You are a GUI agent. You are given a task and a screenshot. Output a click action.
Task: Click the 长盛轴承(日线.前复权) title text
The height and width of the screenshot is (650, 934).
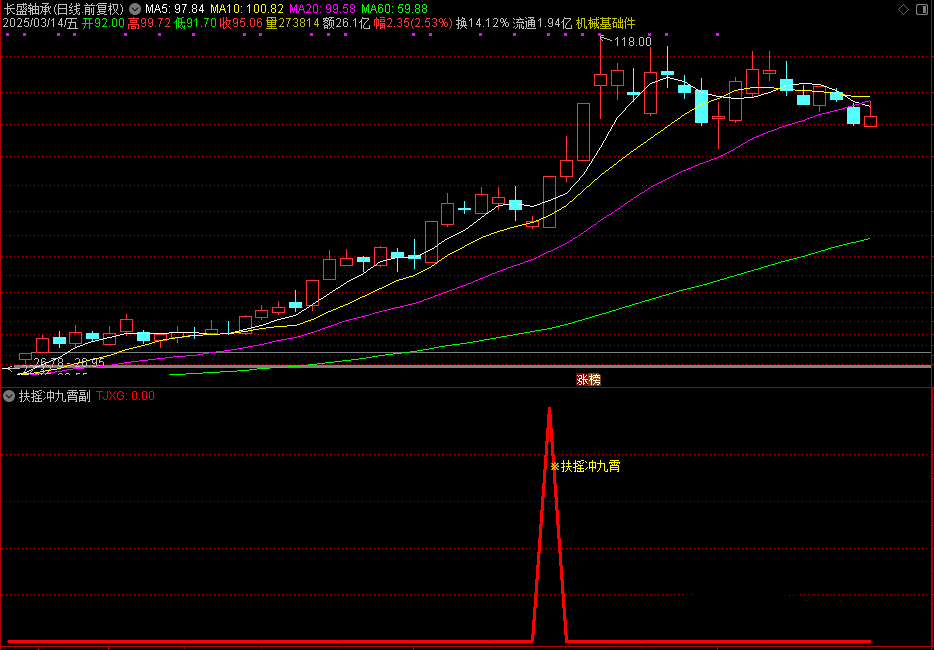[x=64, y=8]
